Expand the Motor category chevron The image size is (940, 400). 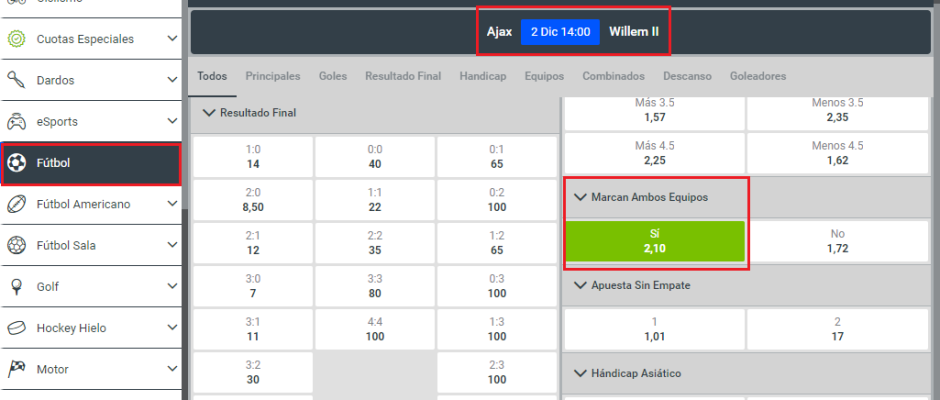point(172,369)
